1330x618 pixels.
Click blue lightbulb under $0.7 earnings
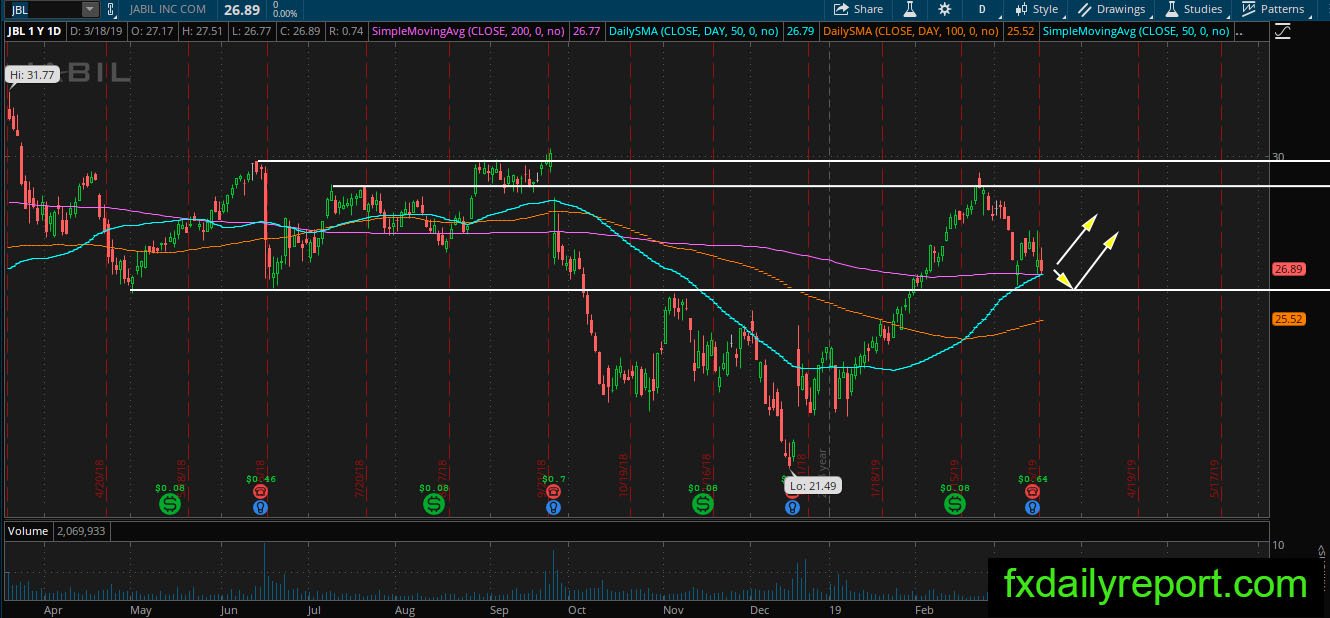click(x=553, y=508)
